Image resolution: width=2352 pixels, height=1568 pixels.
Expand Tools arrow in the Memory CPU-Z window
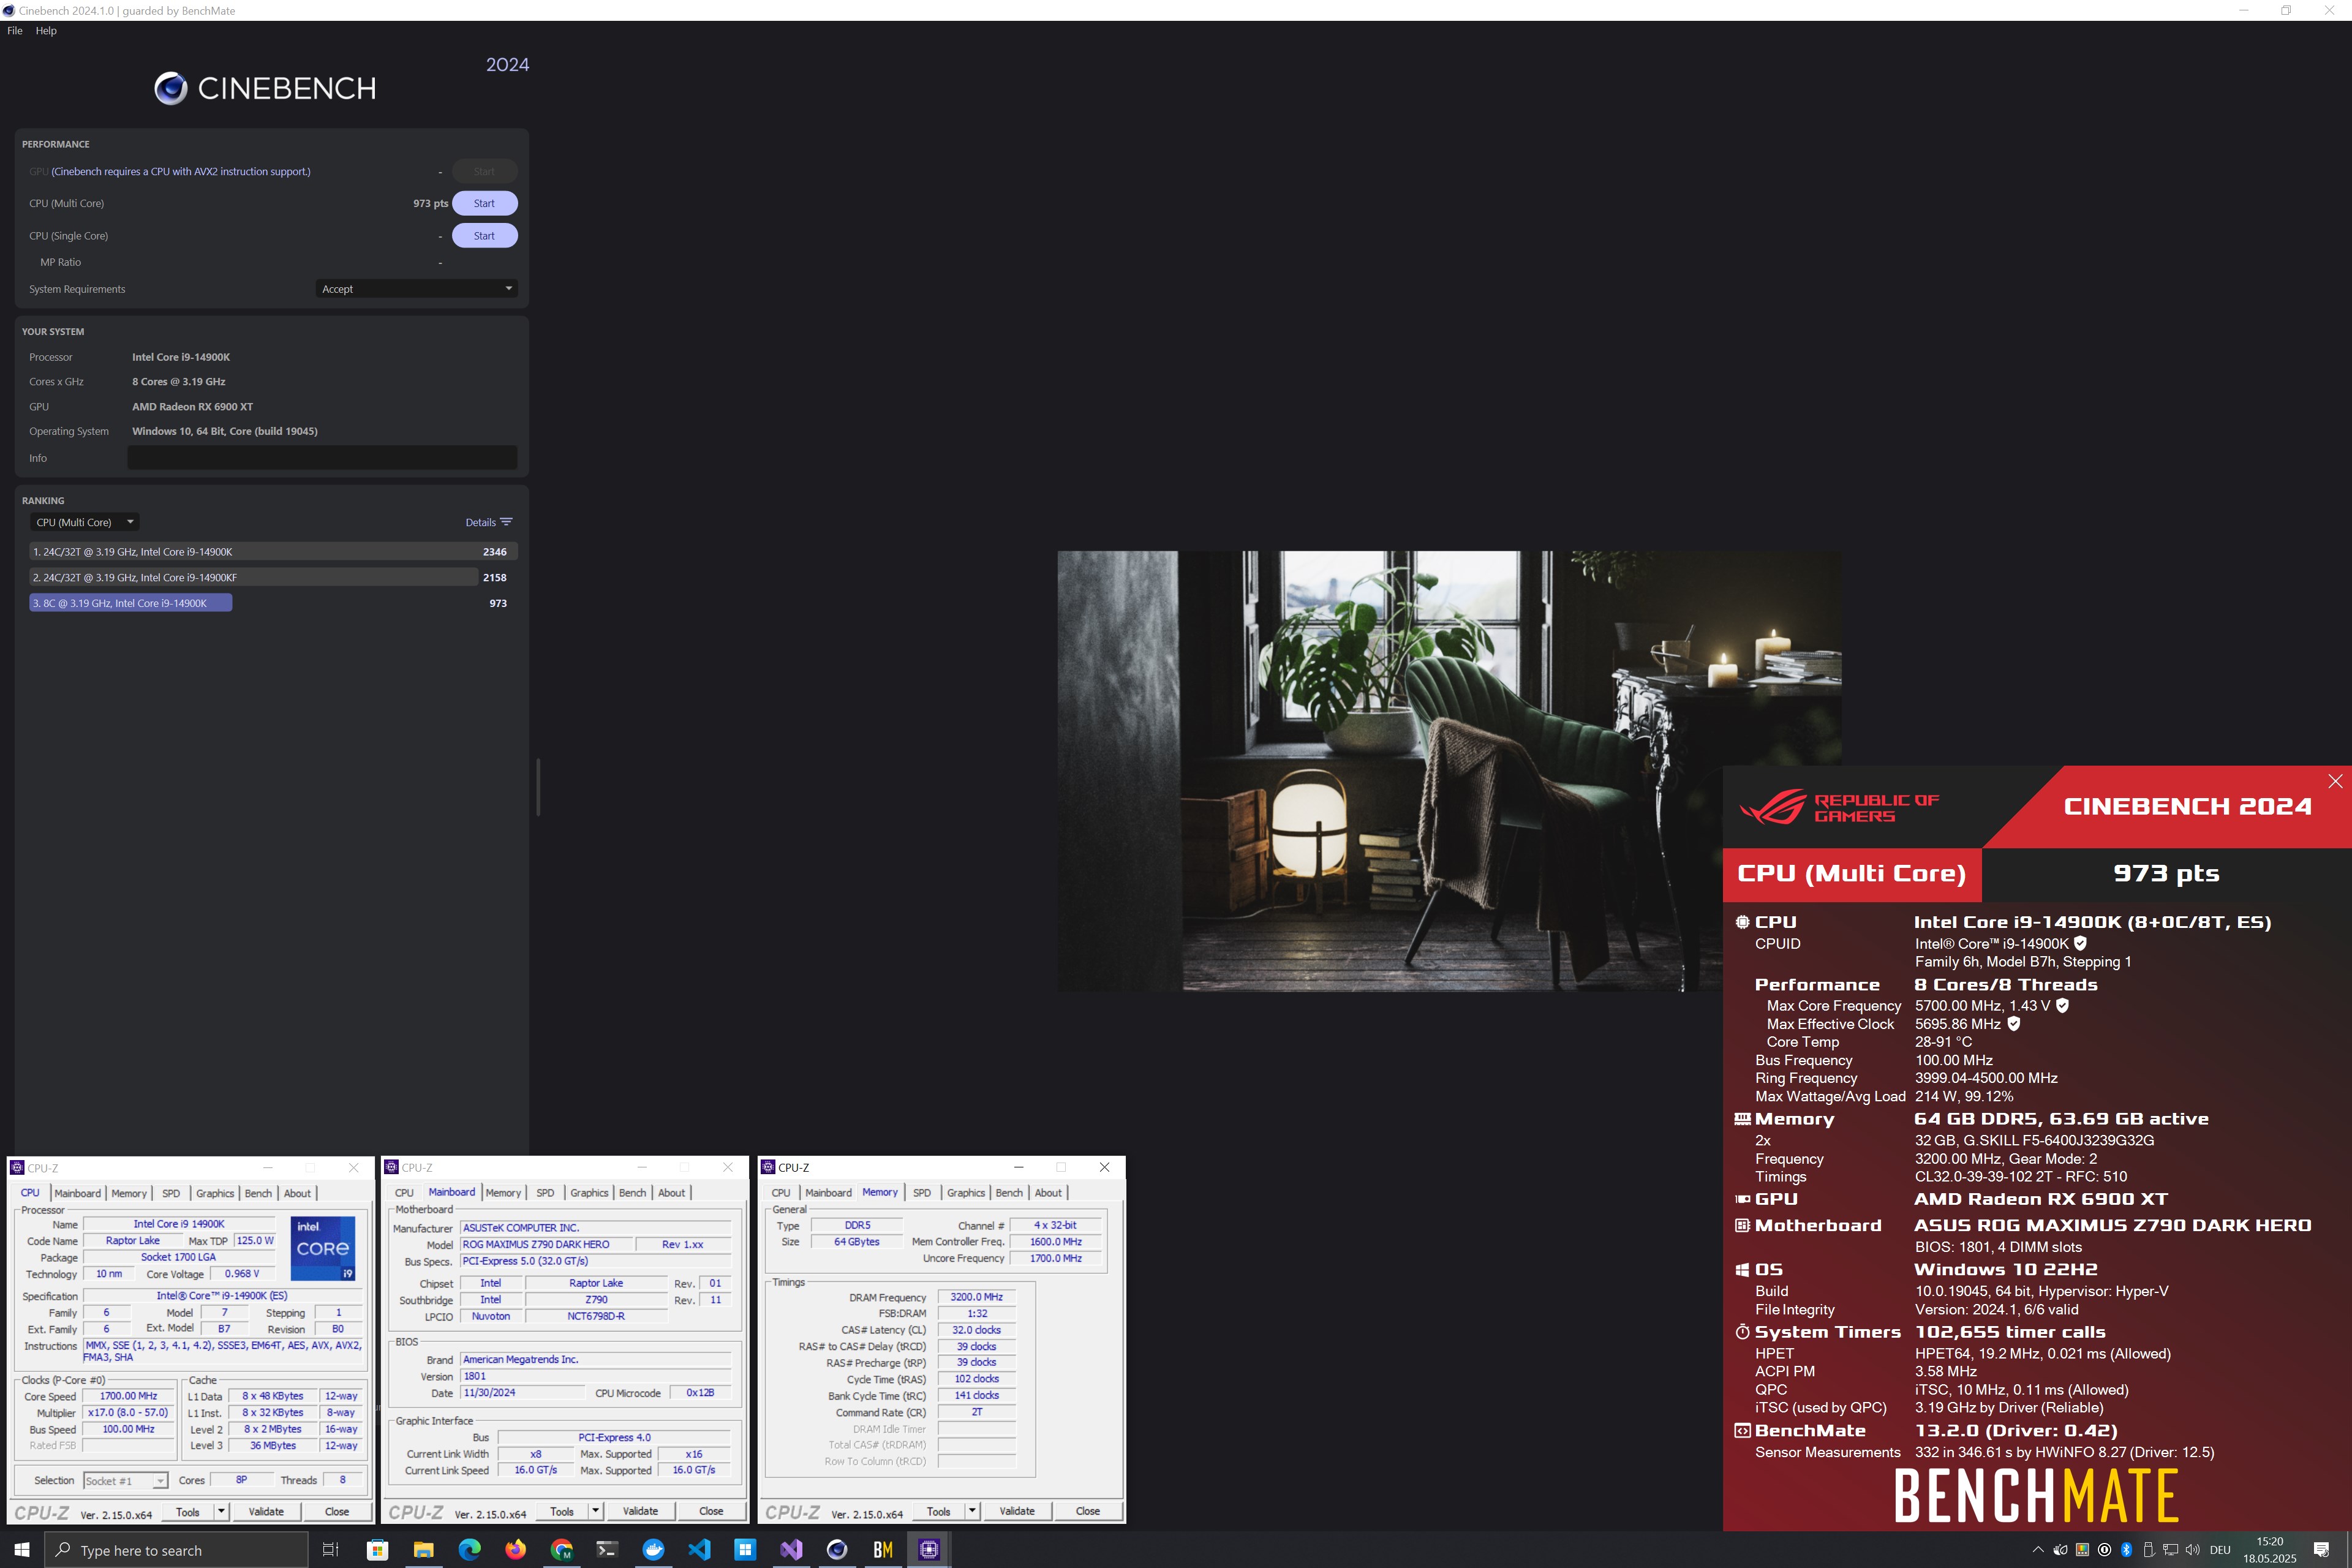[x=972, y=1511]
